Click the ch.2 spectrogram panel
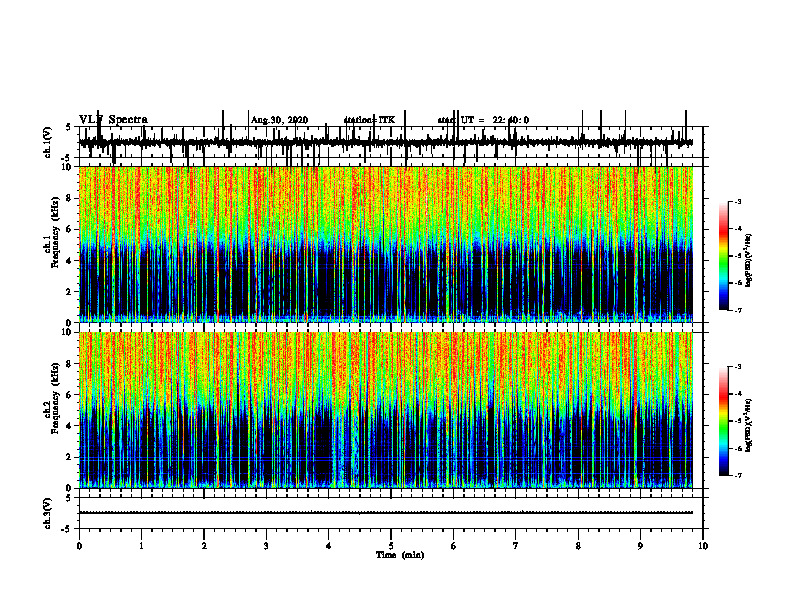This screenshot has width=792, height=612. coord(385,410)
